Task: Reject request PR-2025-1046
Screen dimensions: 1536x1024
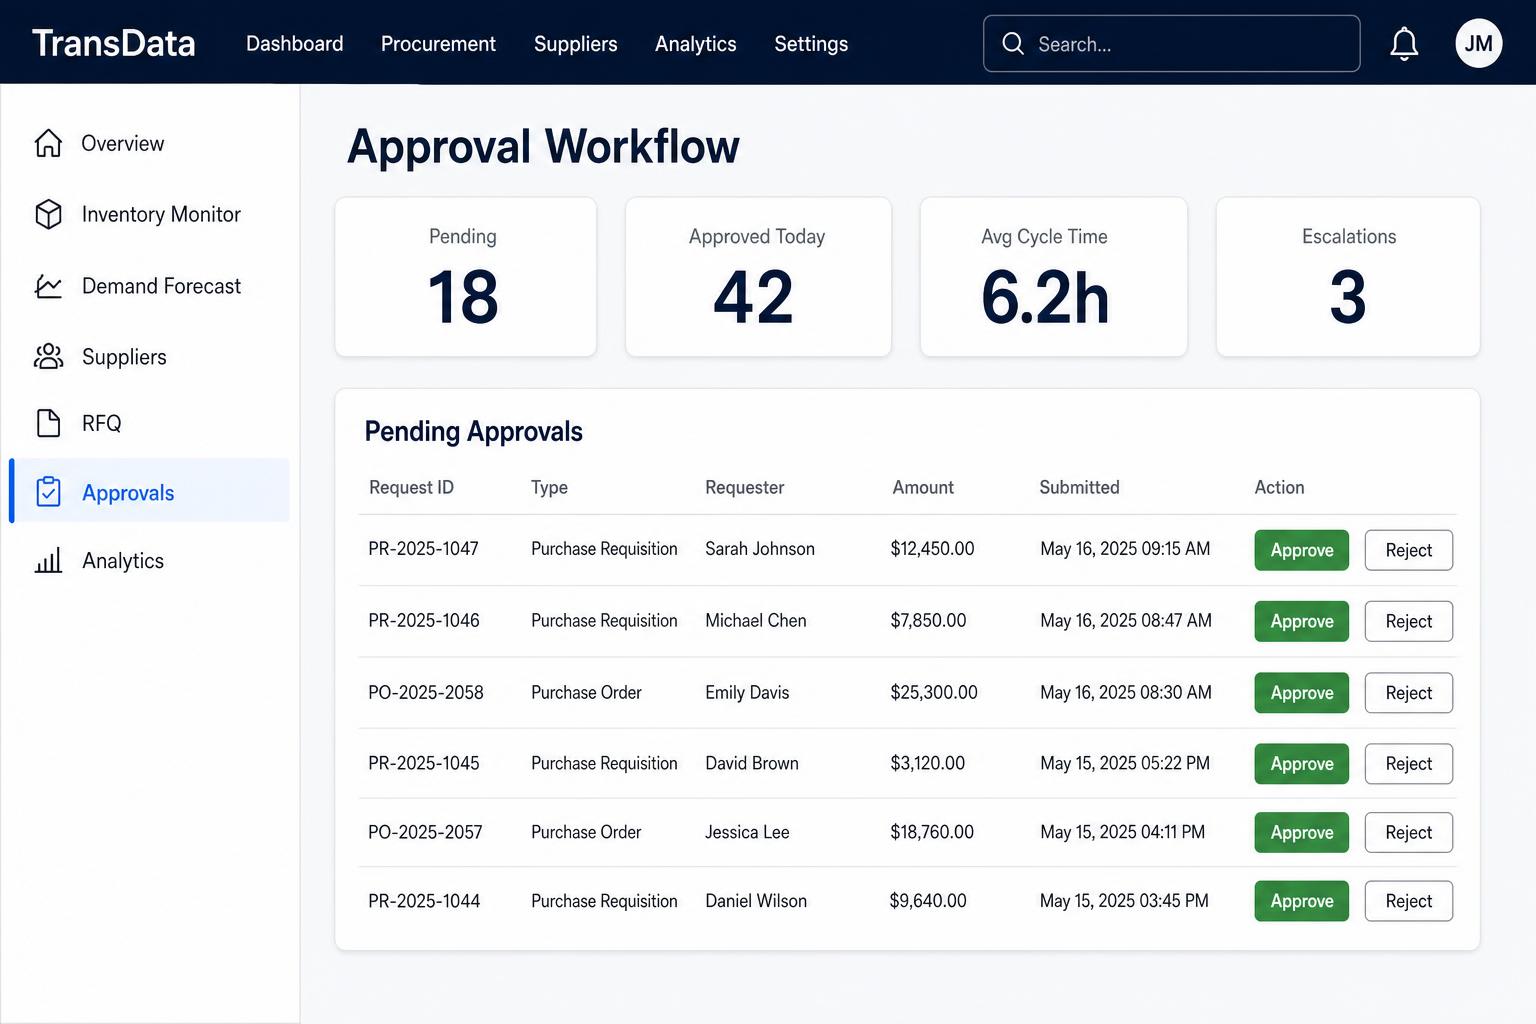Action: click(x=1408, y=621)
